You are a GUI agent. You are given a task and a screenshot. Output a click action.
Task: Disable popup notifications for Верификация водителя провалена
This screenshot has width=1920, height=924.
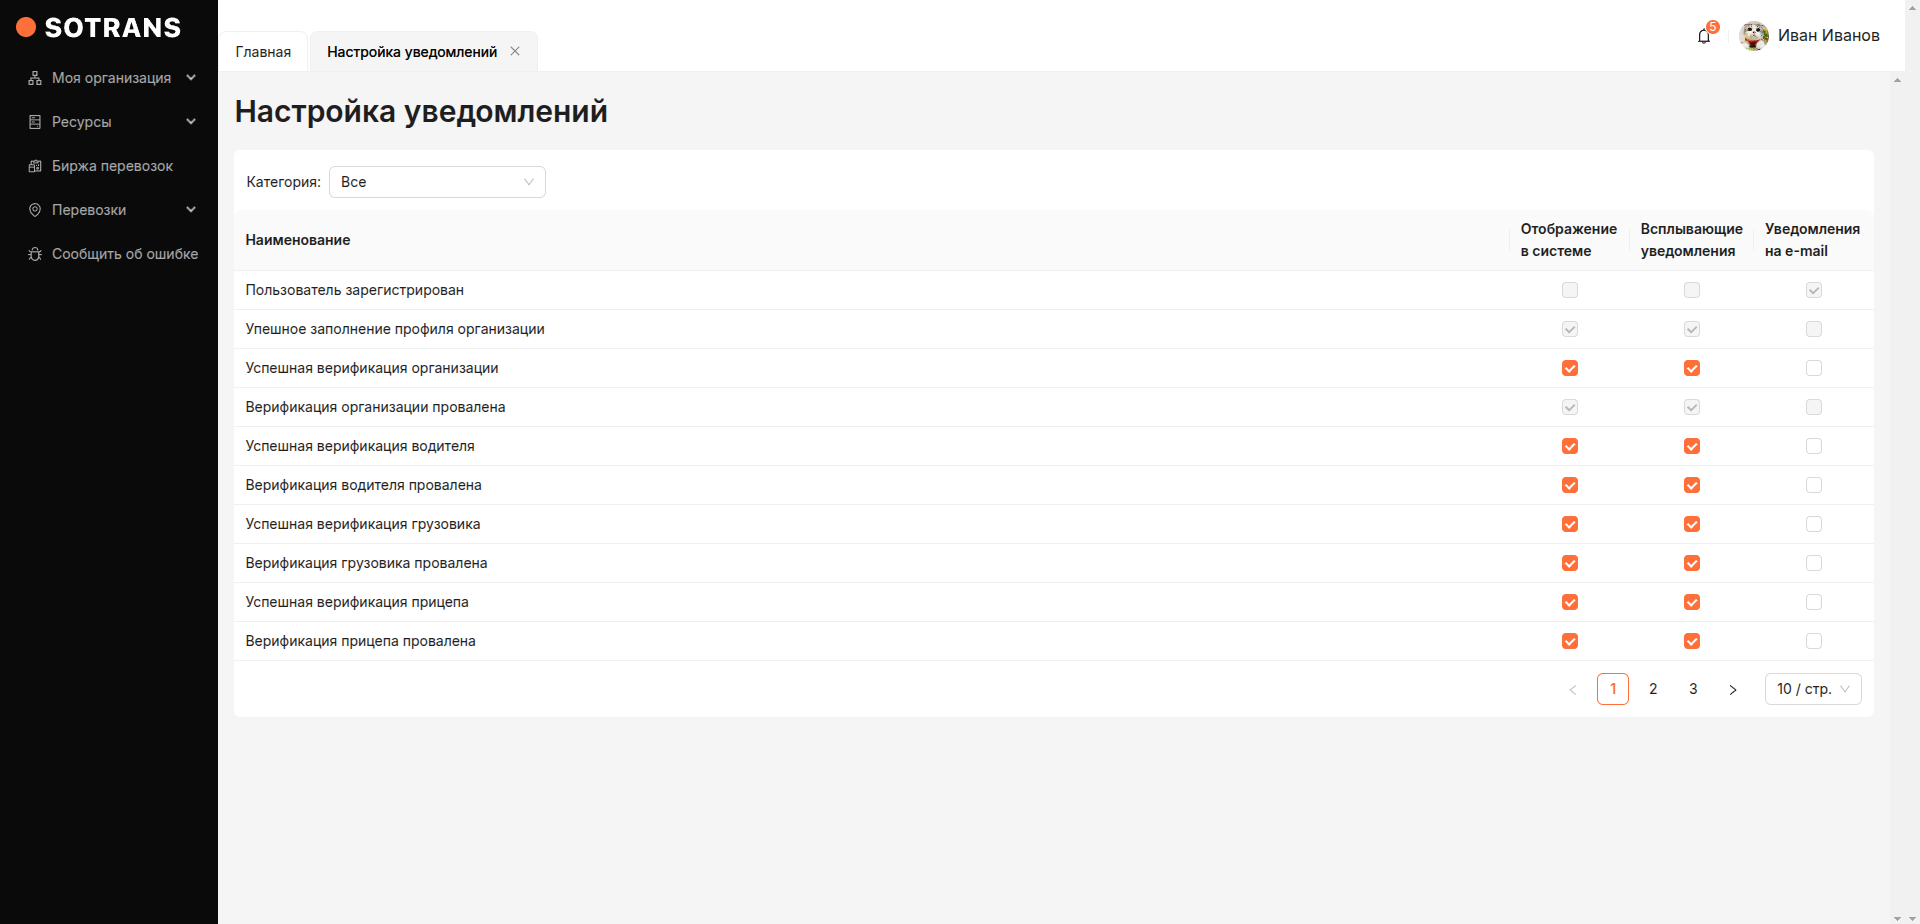(1692, 485)
